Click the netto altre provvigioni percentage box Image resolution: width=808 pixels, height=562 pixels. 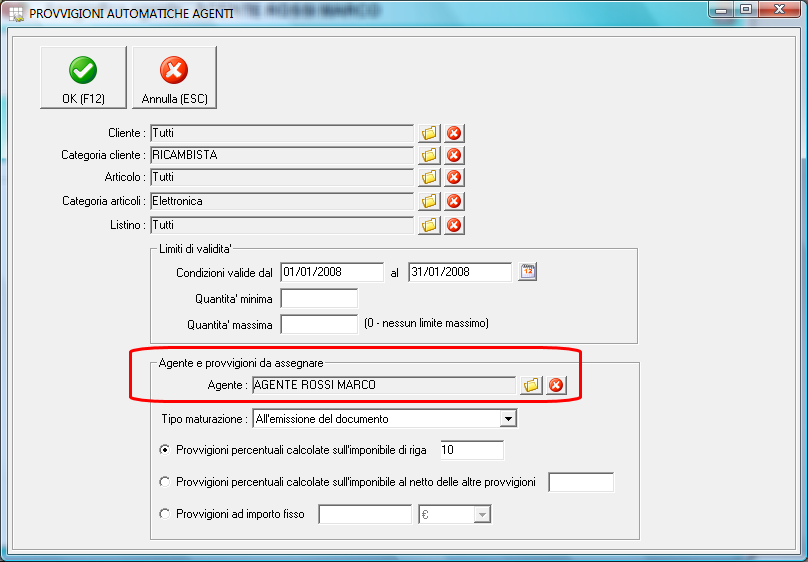581,482
